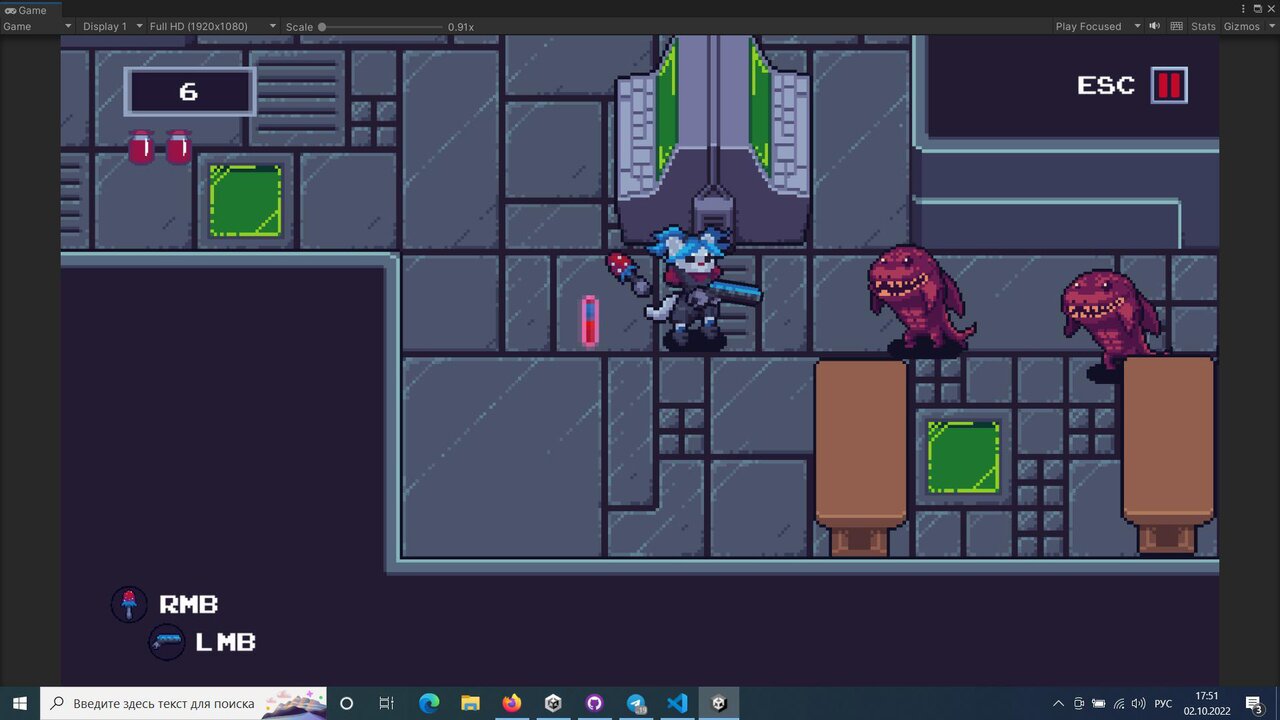Mute audio using the speaker icon
This screenshot has width=1280, height=720.
pyautogui.click(x=1154, y=26)
